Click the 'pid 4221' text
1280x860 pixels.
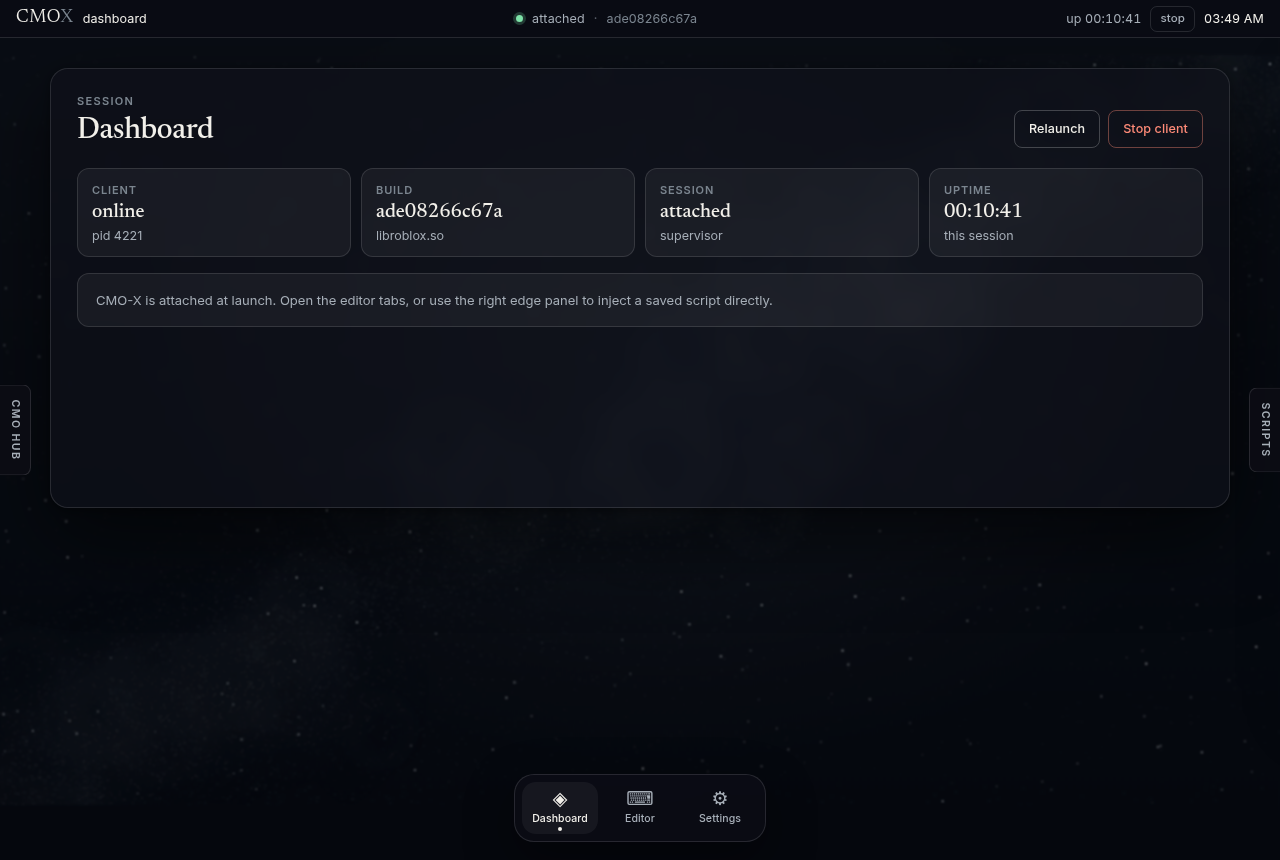(x=117, y=235)
